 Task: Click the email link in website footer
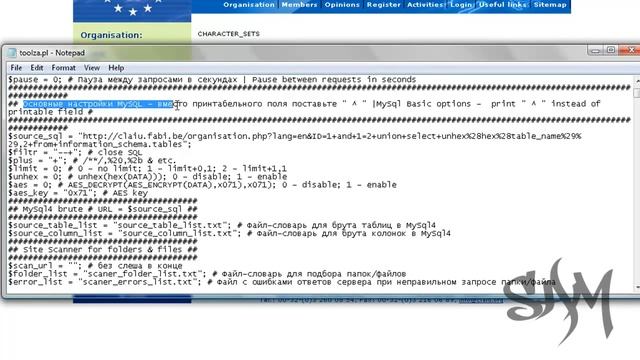coord(481,300)
